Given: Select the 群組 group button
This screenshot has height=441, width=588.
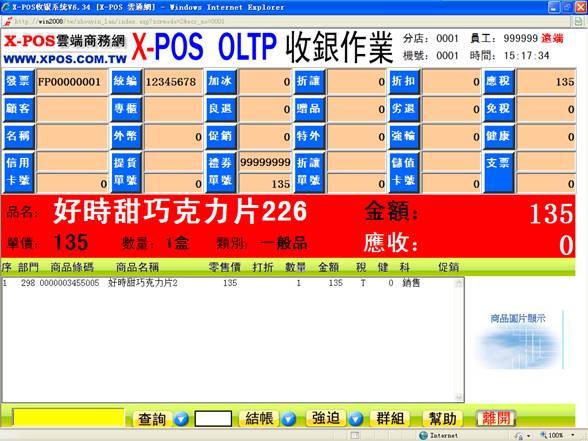Looking at the screenshot, I should pos(390,418).
